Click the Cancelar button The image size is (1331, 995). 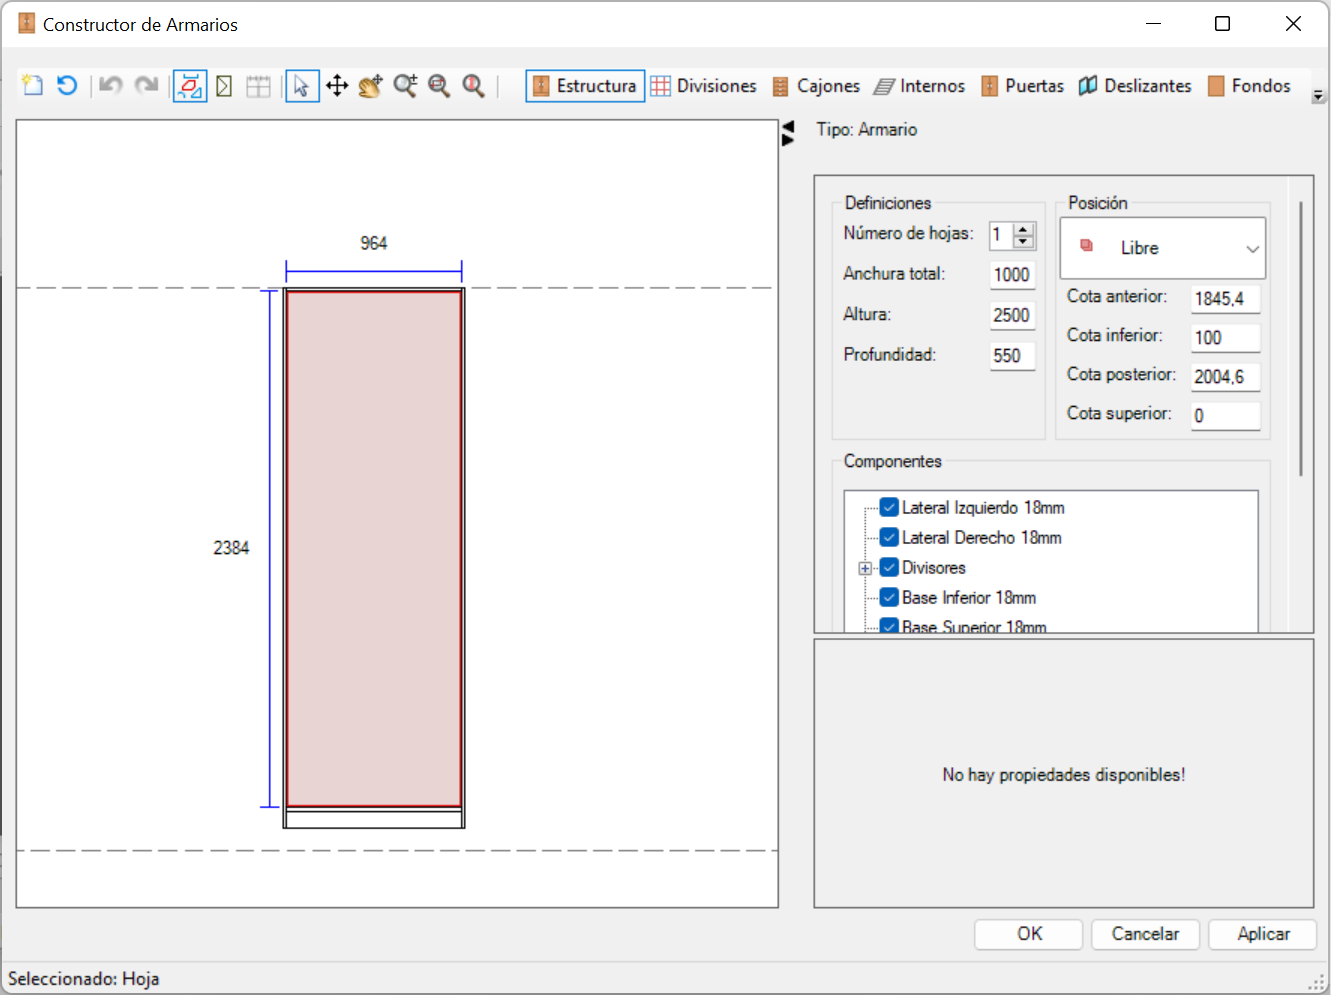[1145, 934]
